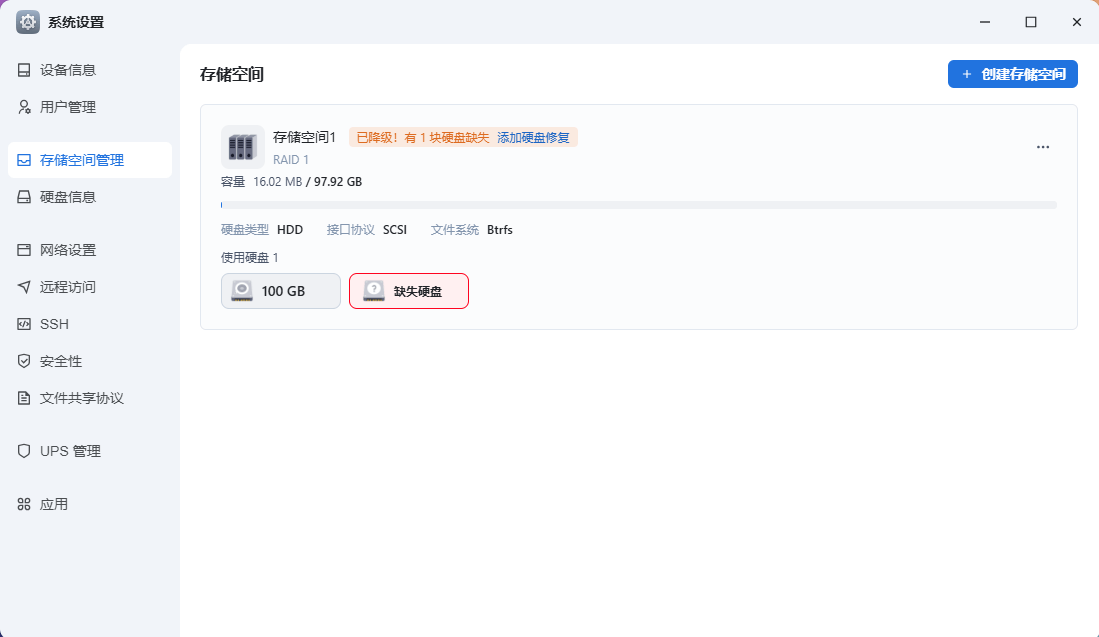Click the 100 GB disk icon
This screenshot has width=1099, height=637.
point(242,291)
